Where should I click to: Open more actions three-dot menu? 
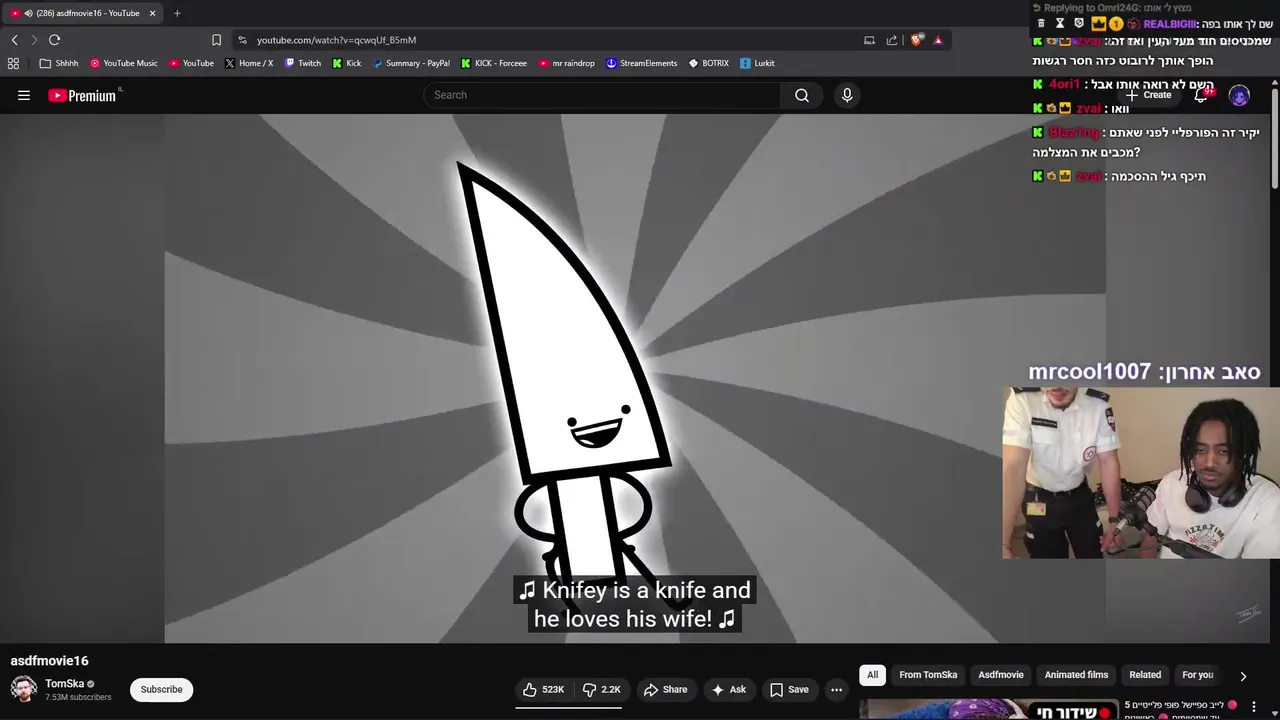pyautogui.click(x=836, y=689)
